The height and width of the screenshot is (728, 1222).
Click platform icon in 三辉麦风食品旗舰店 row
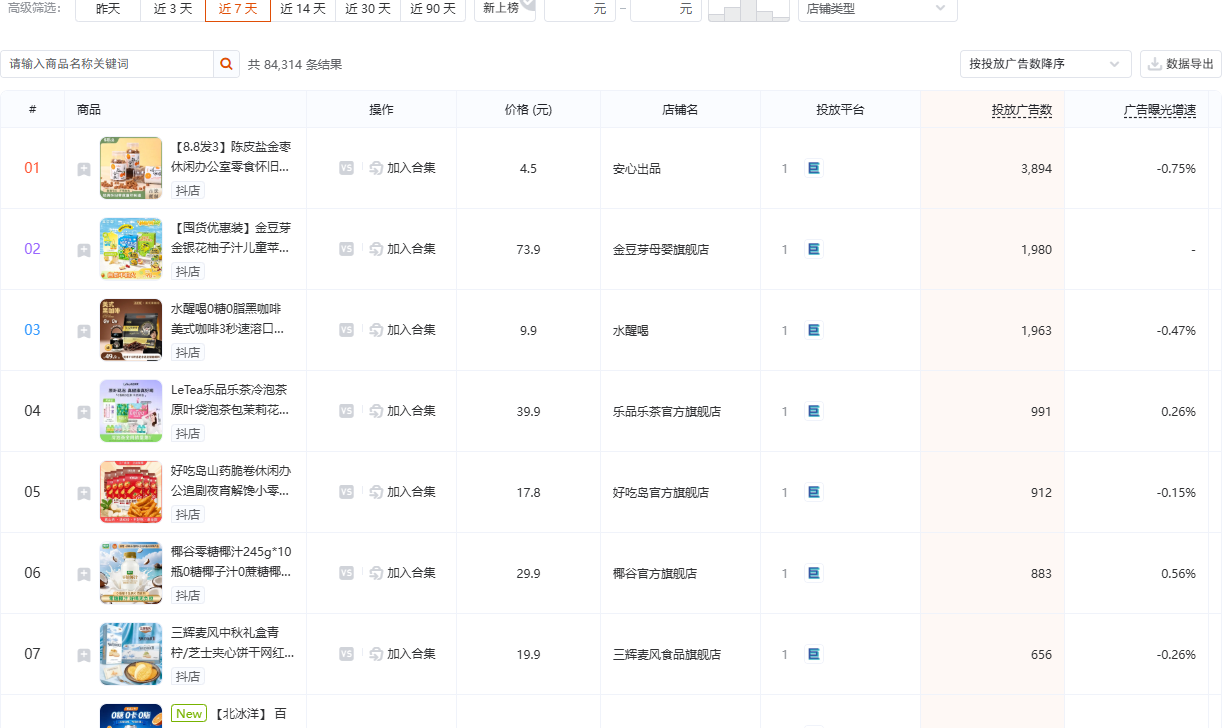tap(814, 654)
